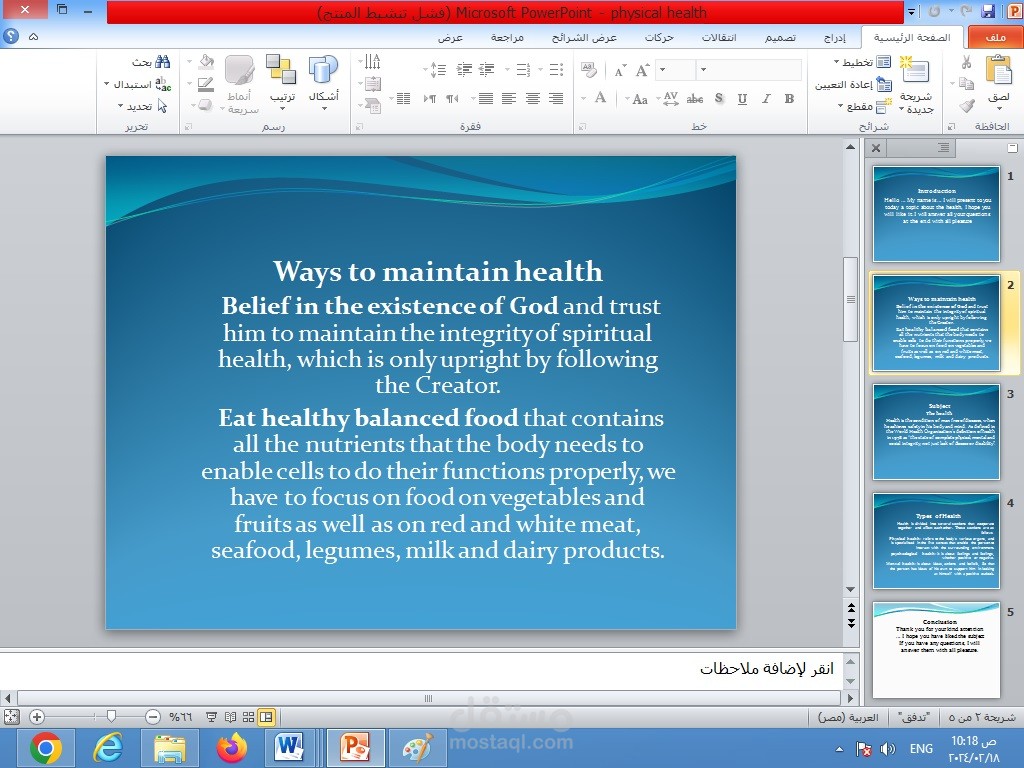The width and height of the screenshot is (1024, 768).
Task: Click the increase font size icon
Action: coord(643,69)
